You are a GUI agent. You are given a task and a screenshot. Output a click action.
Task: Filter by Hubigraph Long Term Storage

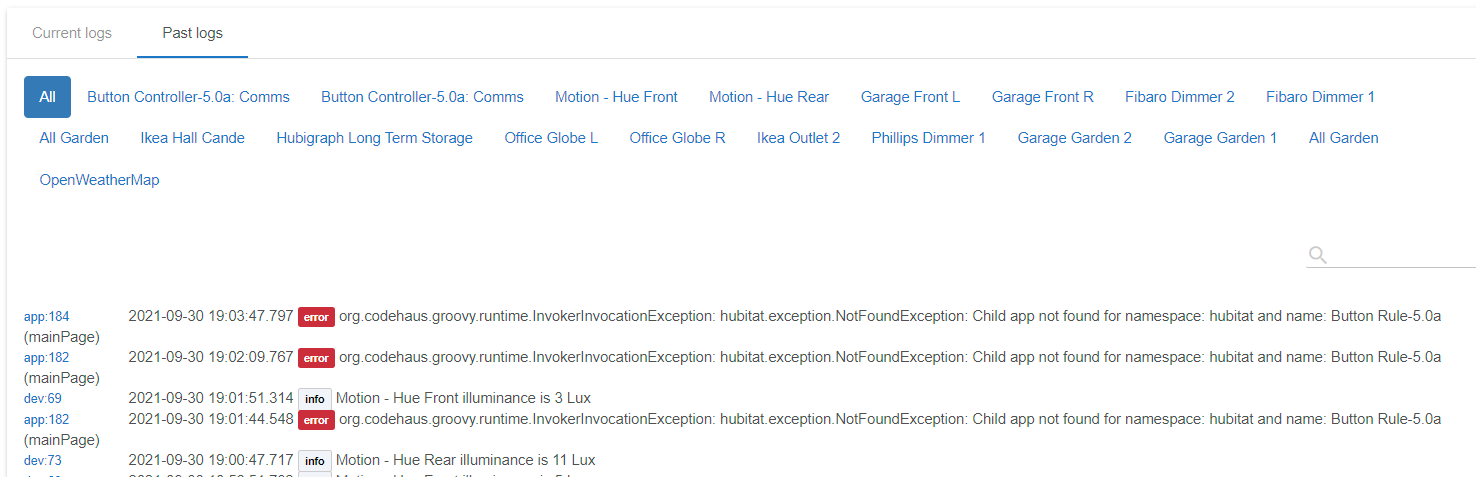coord(374,138)
